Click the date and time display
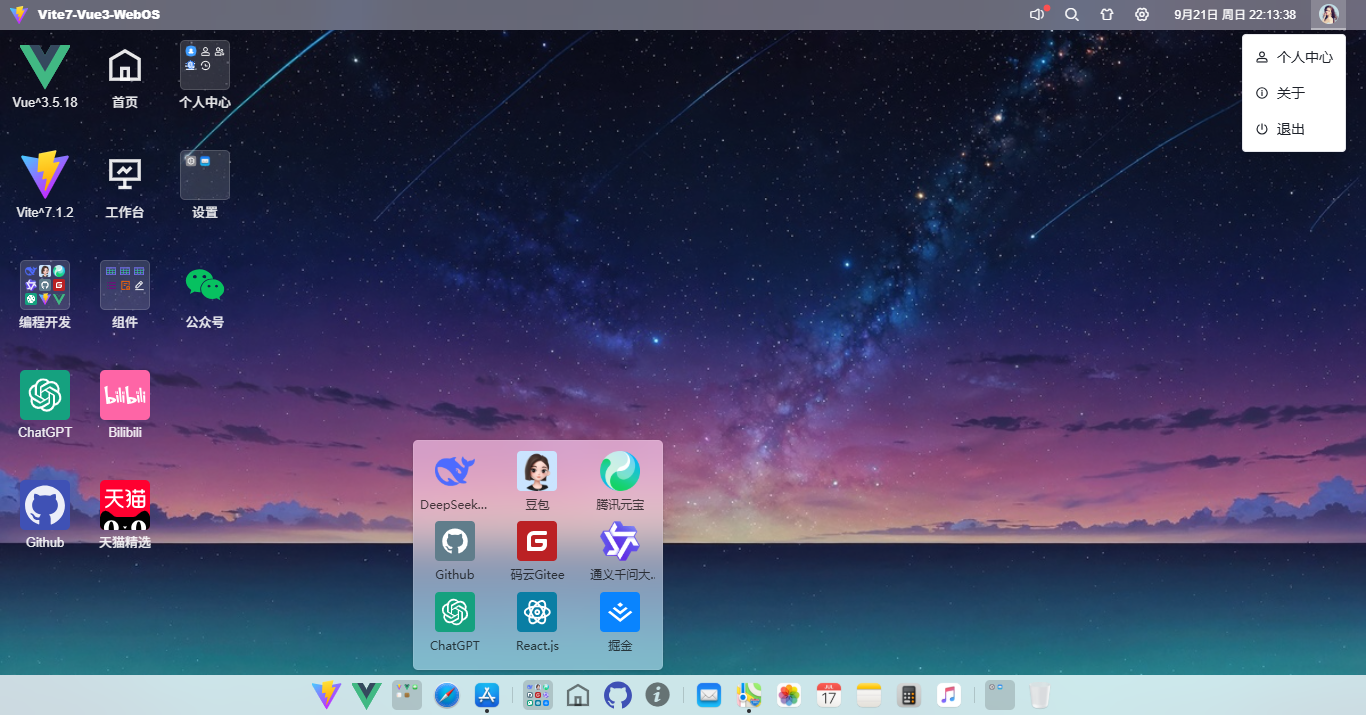Viewport: 1366px width, 715px height. point(1235,15)
